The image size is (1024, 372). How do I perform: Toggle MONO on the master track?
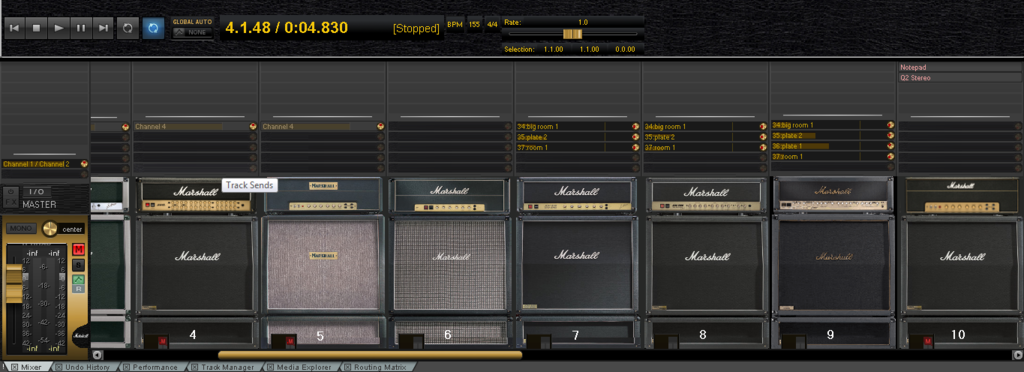pyautogui.click(x=21, y=229)
